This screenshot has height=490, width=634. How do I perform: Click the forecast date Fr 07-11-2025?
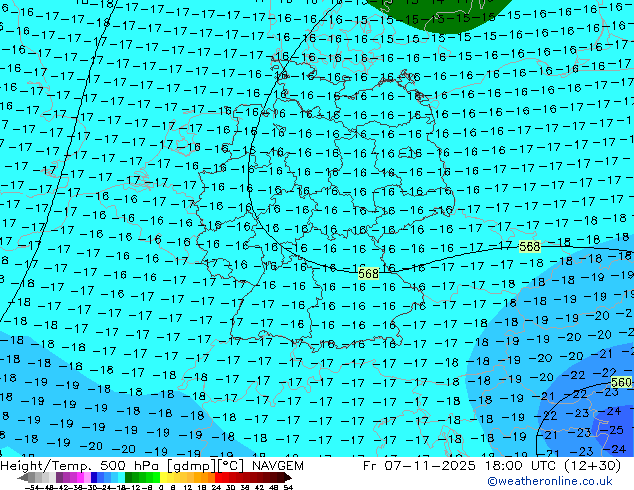pos(419,466)
